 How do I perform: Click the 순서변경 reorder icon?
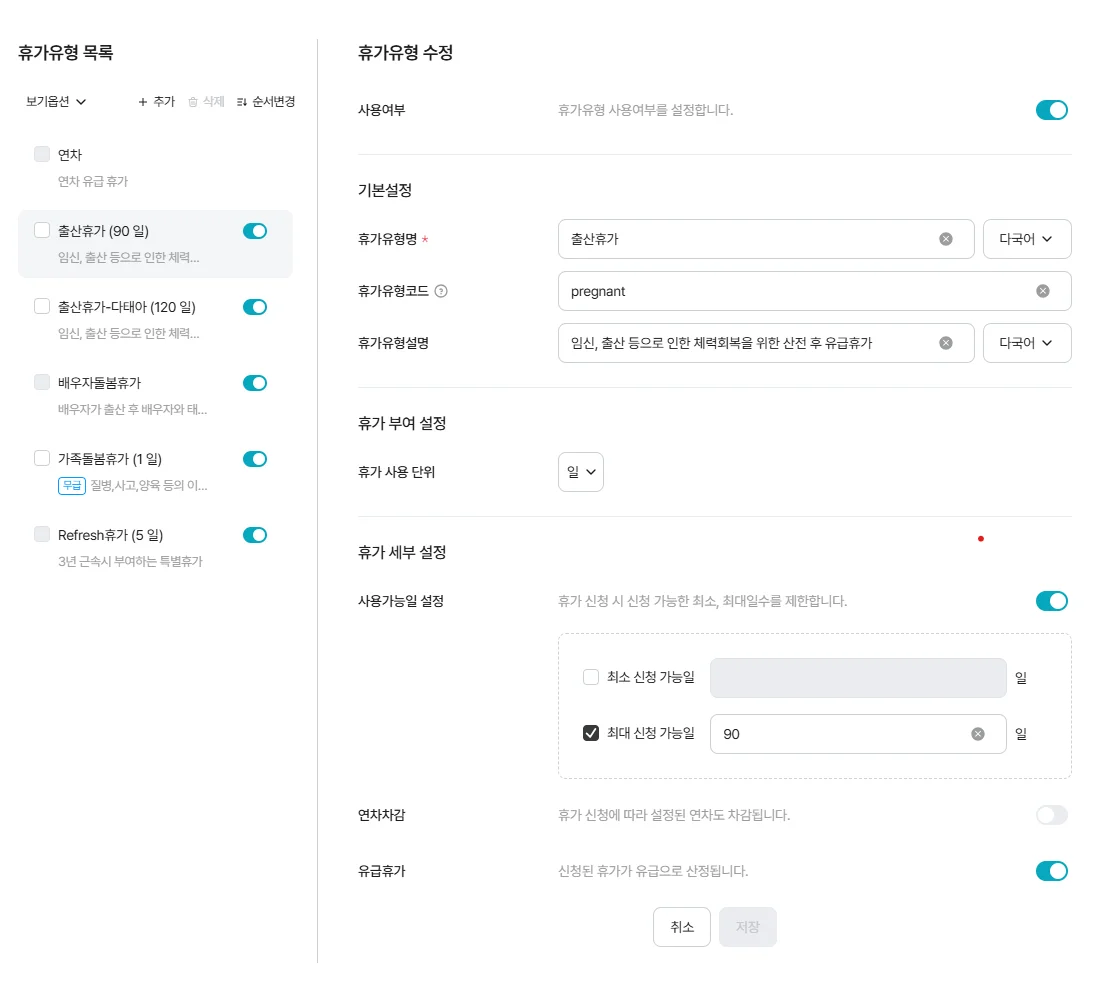pos(242,101)
